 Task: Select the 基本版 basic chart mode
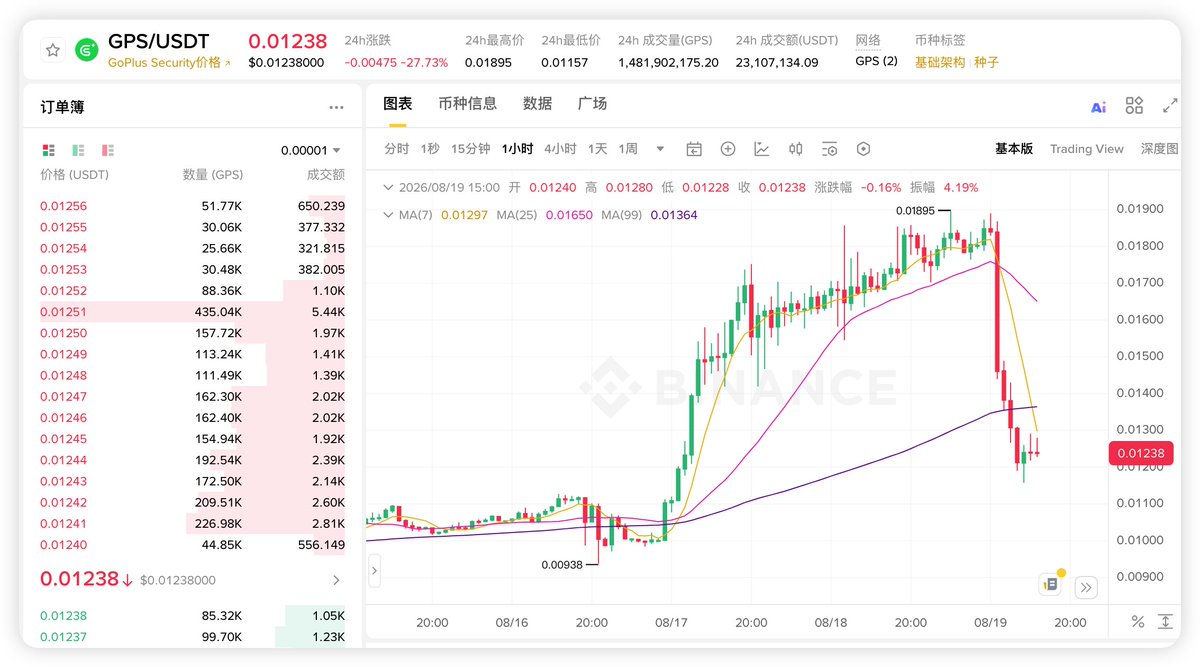click(x=1013, y=148)
